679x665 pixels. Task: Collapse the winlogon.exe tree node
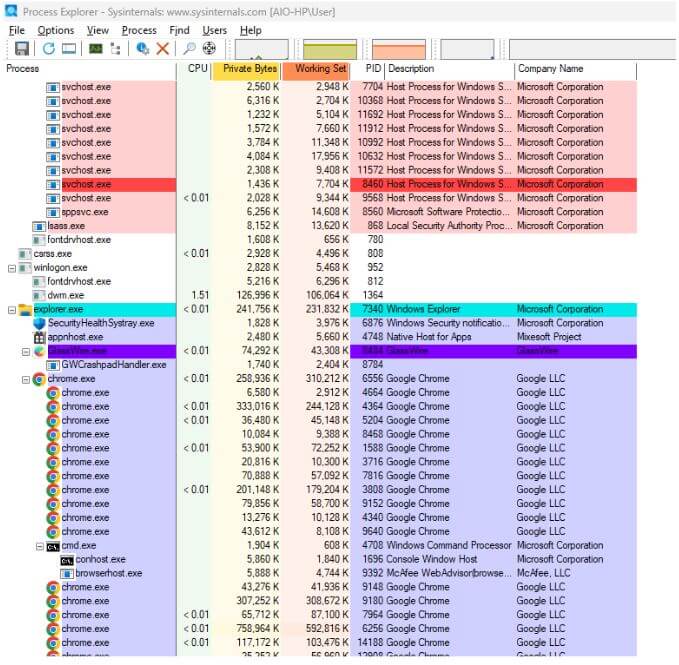(12, 268)
